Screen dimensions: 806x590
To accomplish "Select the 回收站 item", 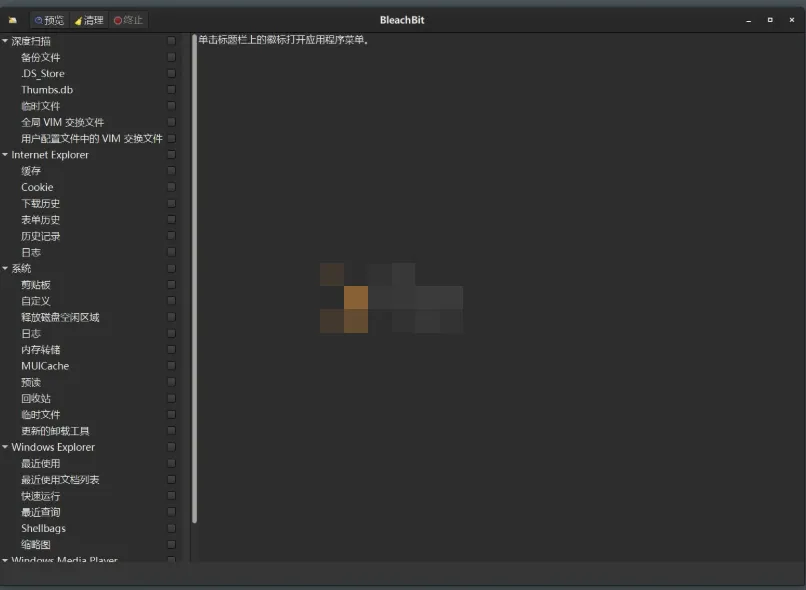I will tap(36, 398).
